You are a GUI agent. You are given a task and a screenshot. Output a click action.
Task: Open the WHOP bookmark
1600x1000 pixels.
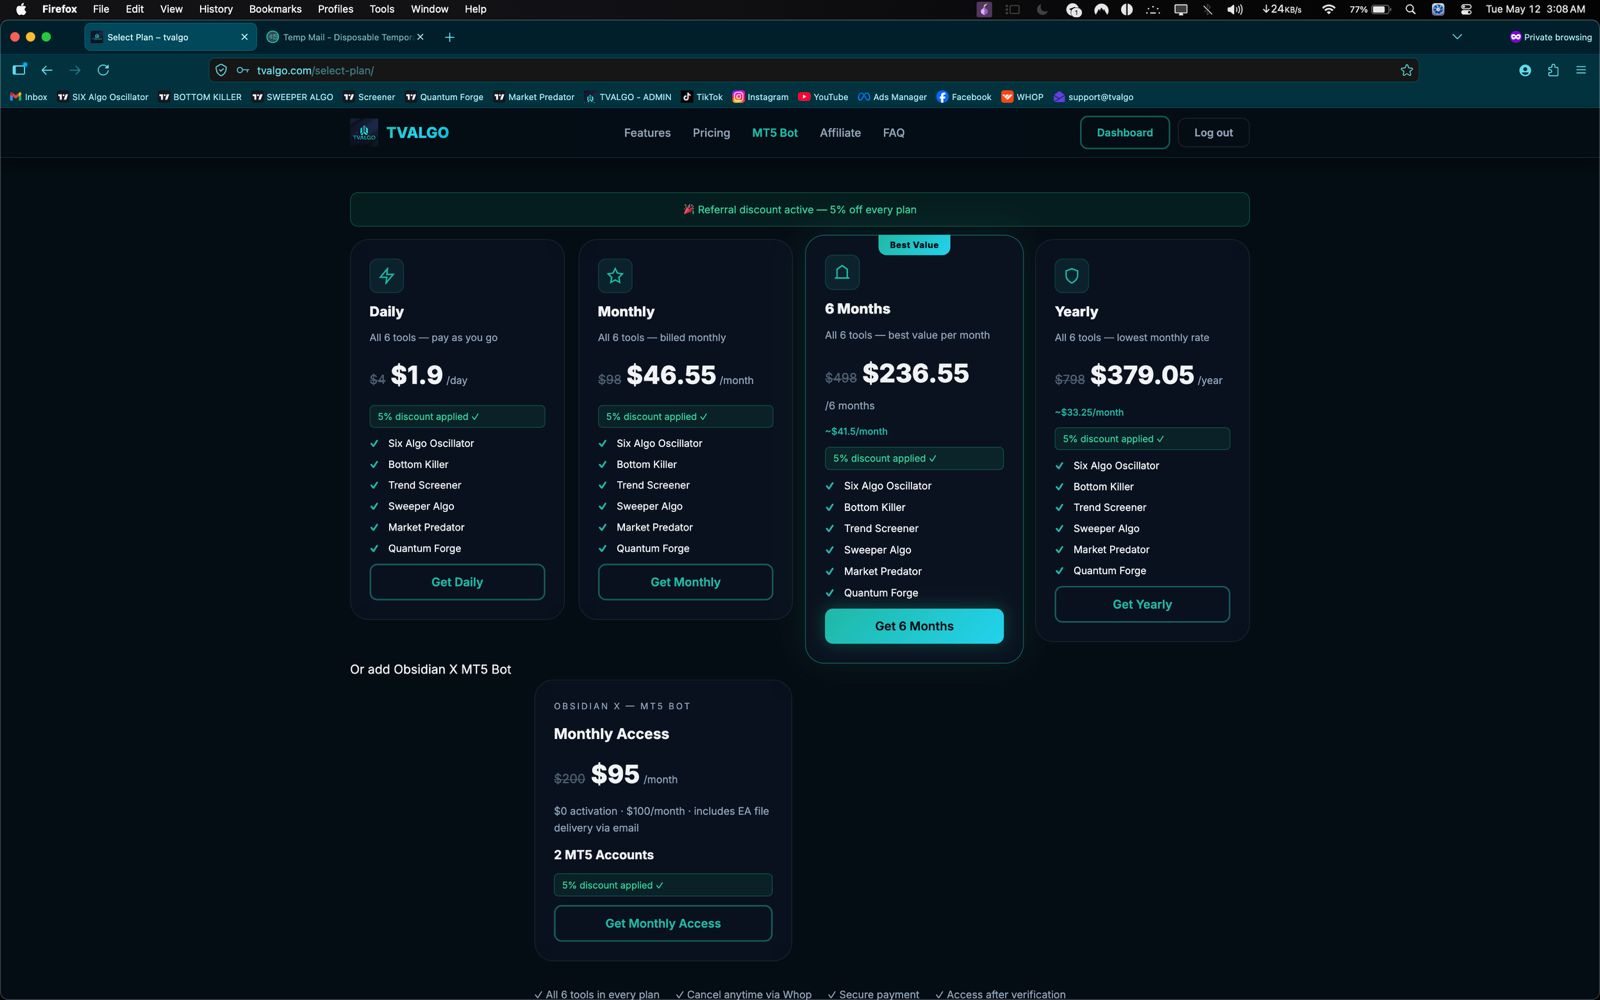[x=1022, y=97]
